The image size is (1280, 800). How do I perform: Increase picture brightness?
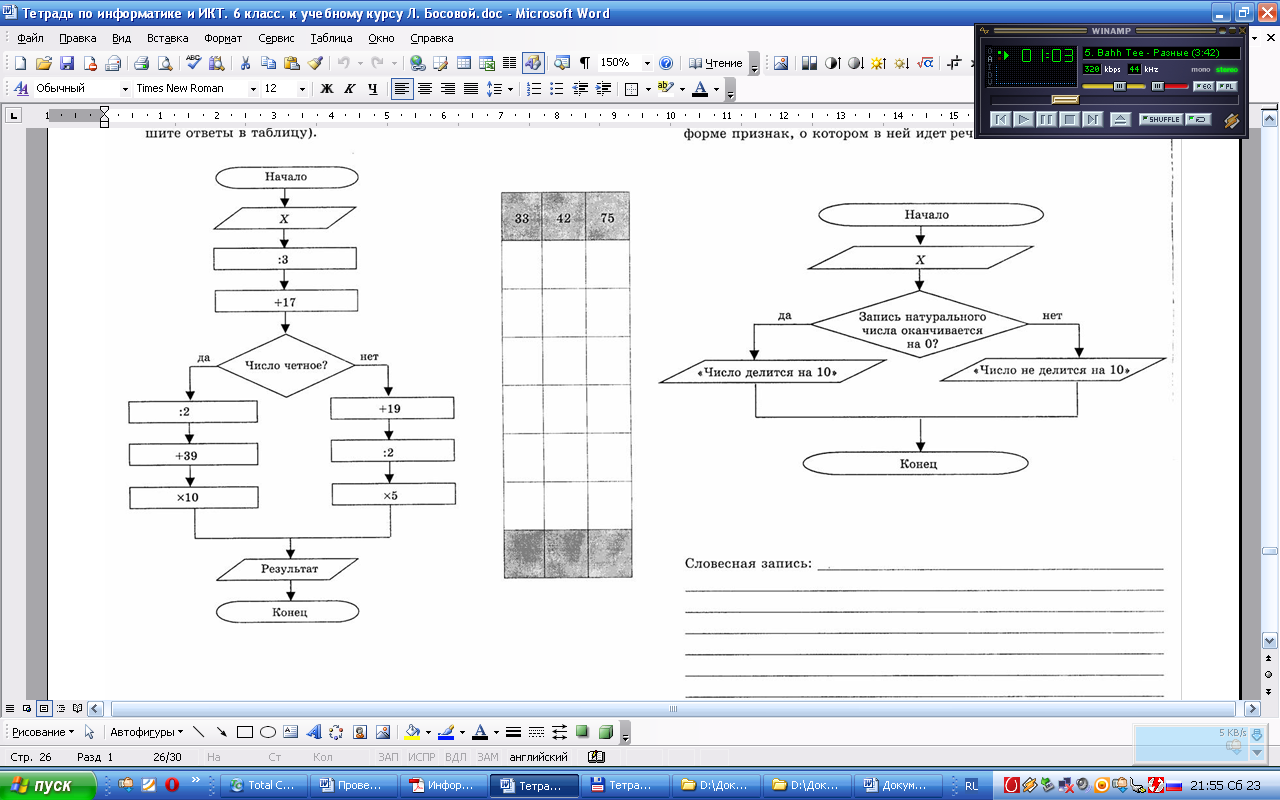(x=879, y=63)
